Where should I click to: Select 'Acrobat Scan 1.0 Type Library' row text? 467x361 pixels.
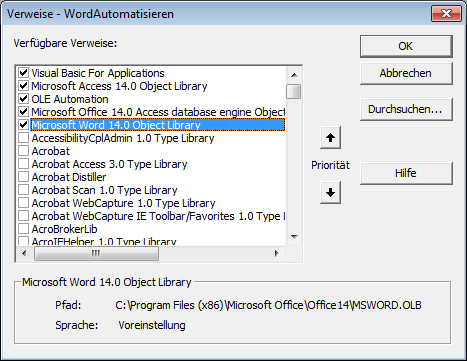105,190
